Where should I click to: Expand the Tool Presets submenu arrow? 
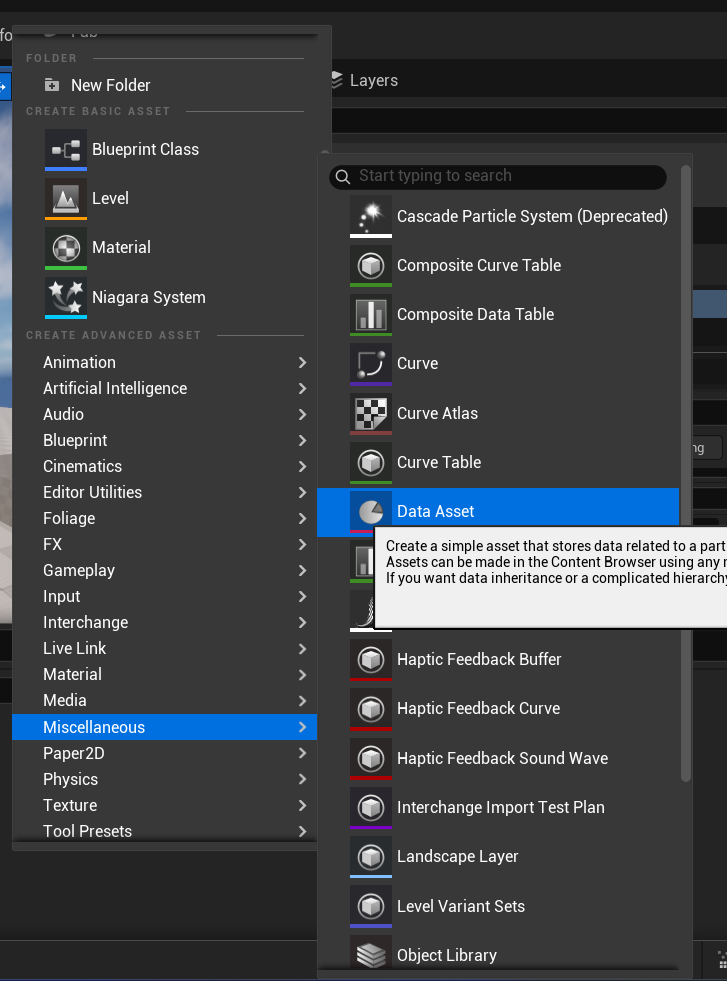(303, 831)
